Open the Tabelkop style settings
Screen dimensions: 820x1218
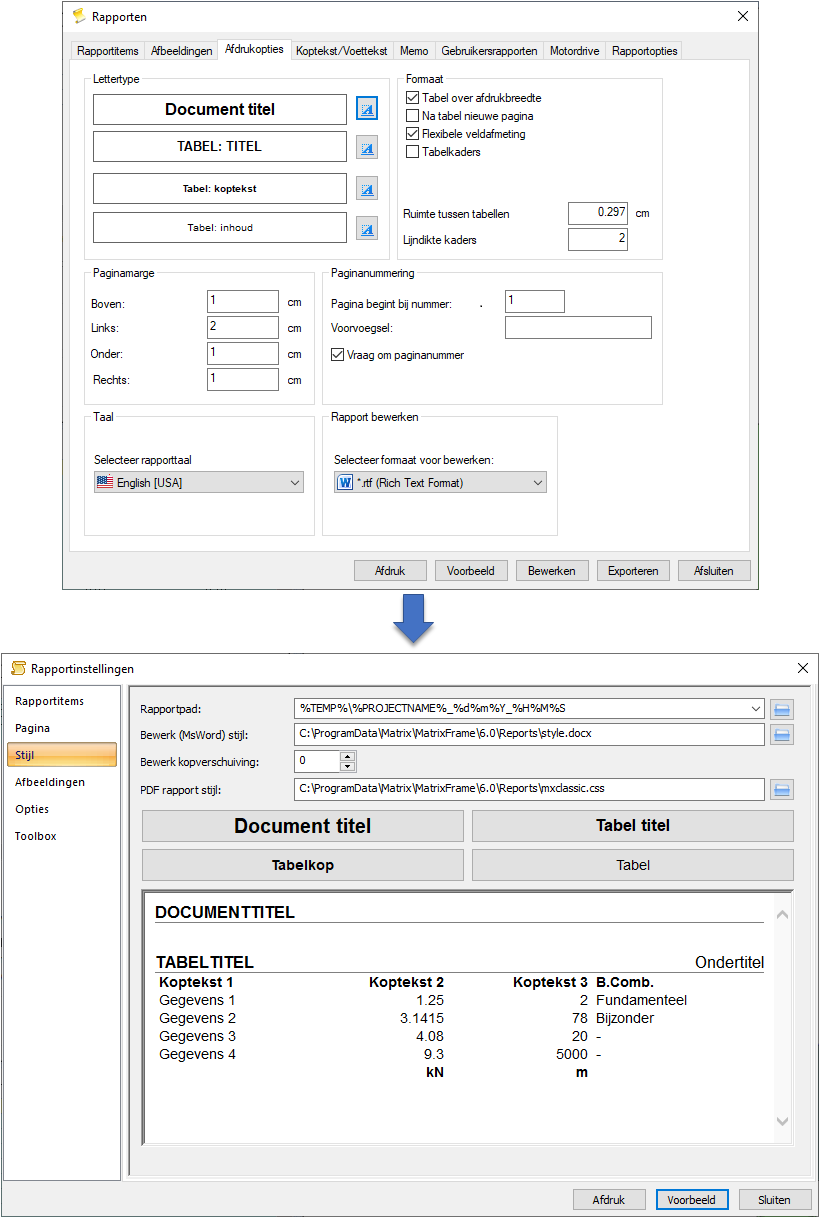click(x=302, y=864)
